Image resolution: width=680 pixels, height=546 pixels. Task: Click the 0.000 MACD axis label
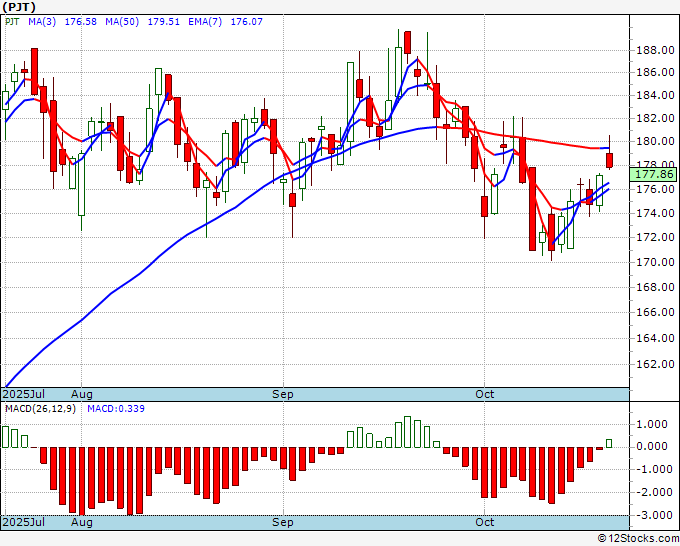653,446
